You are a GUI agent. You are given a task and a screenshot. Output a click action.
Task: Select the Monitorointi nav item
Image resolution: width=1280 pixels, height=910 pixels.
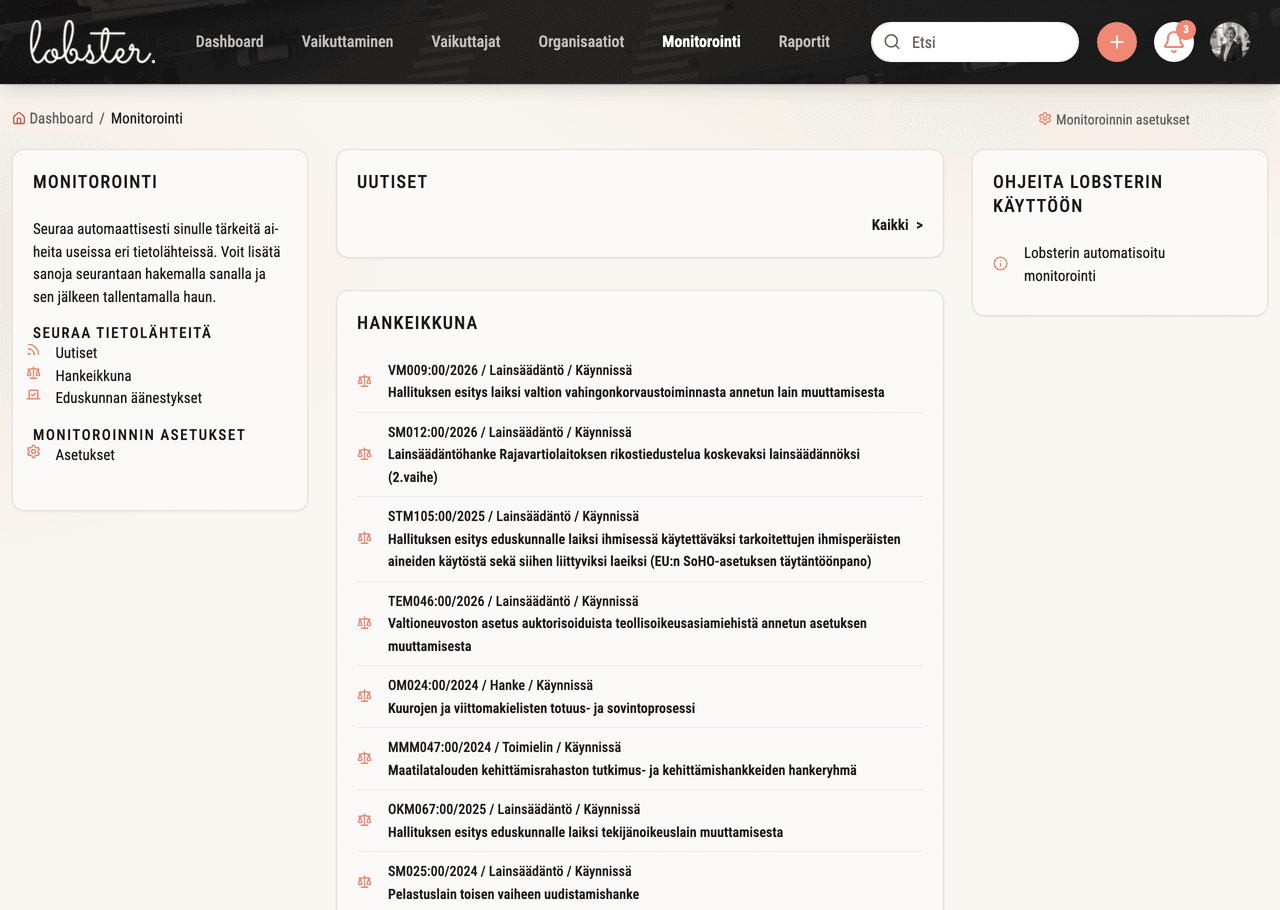point(701,42)
